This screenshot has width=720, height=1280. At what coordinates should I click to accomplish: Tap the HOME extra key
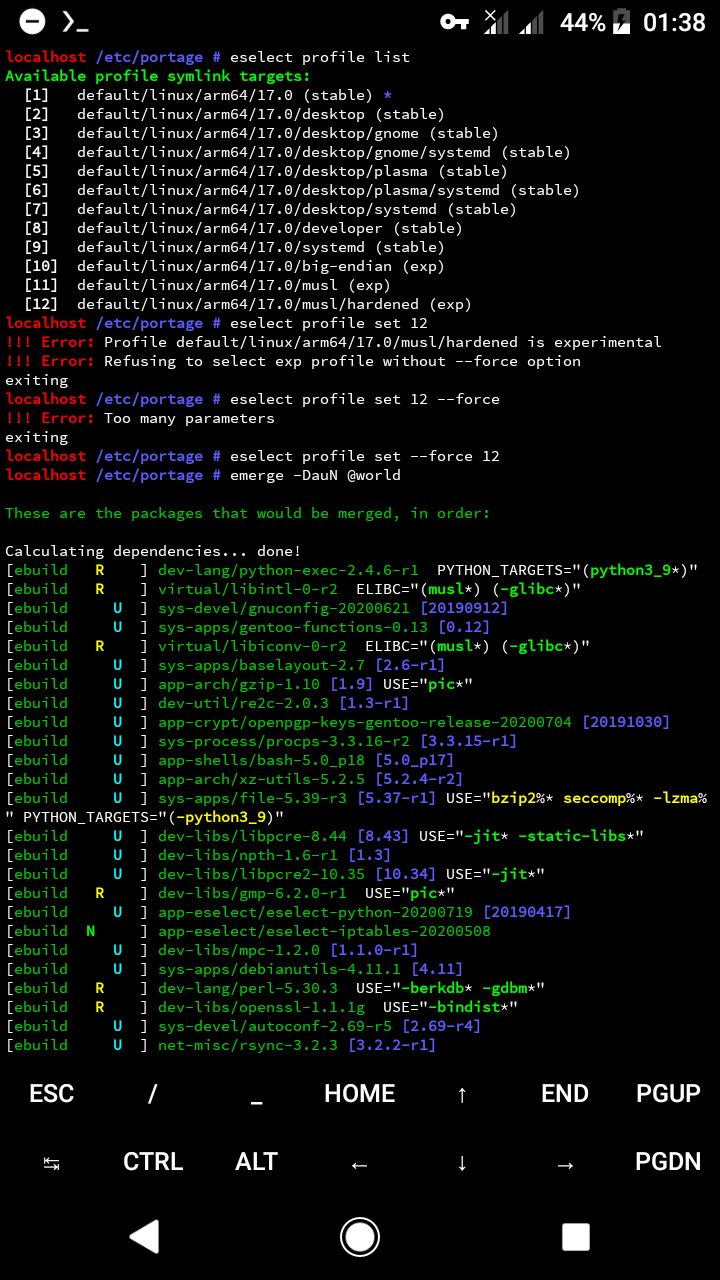click(x=359, y=1093)
